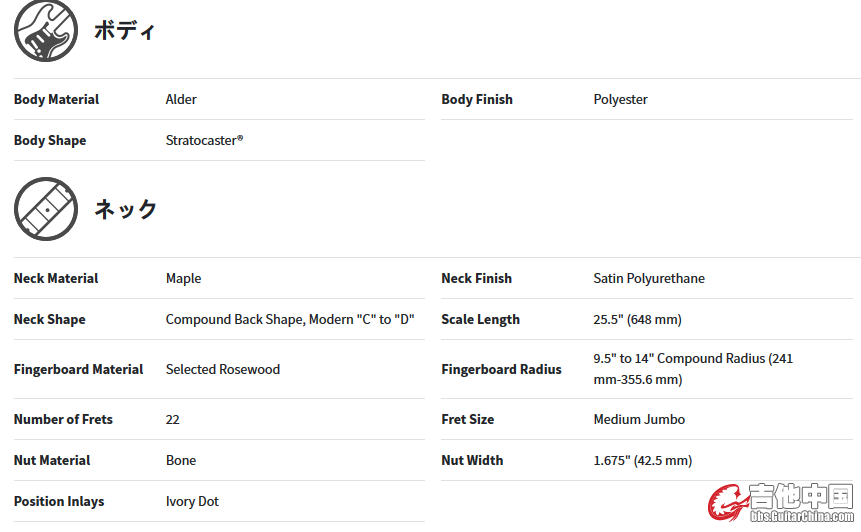Click the Fingerboard Radius label
Image resolution: width=861 pixels, height=532 pixels.
click(x=501, y=369)
